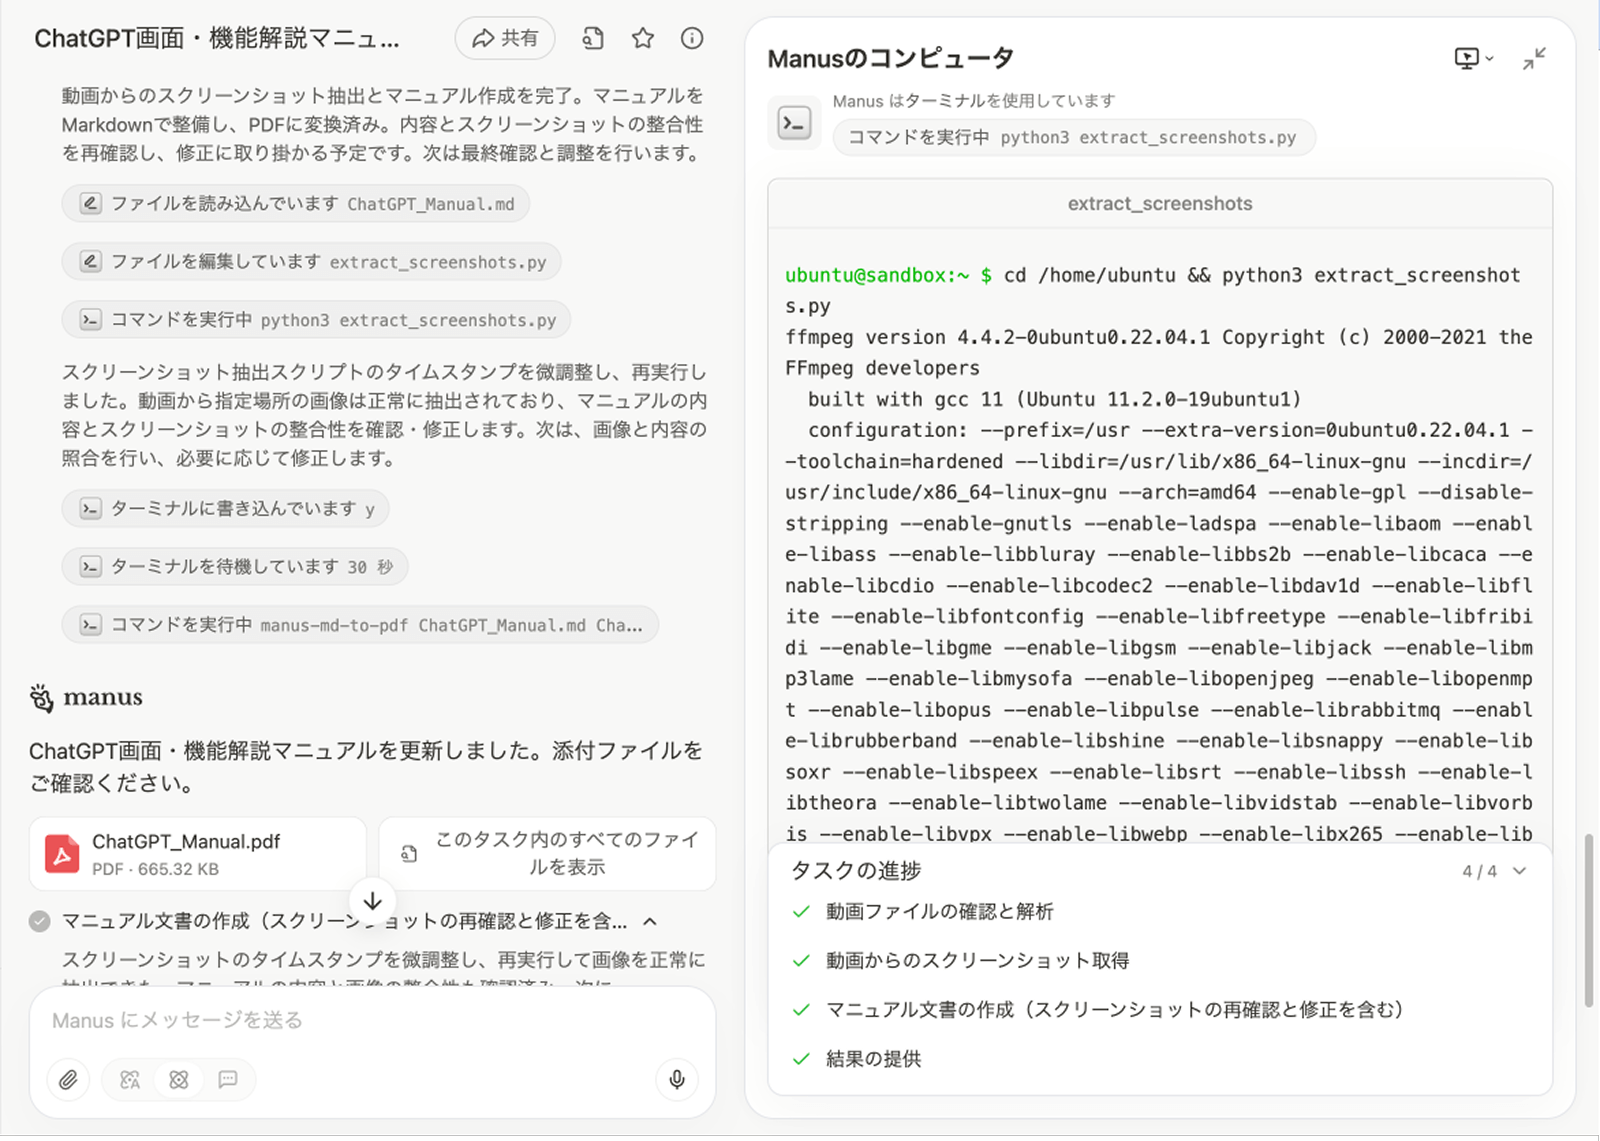Image resolution: width=1600 pixels, height=1141 pixels.
Task: Click the manus logo icon
Action: click(x=41, y=698)
